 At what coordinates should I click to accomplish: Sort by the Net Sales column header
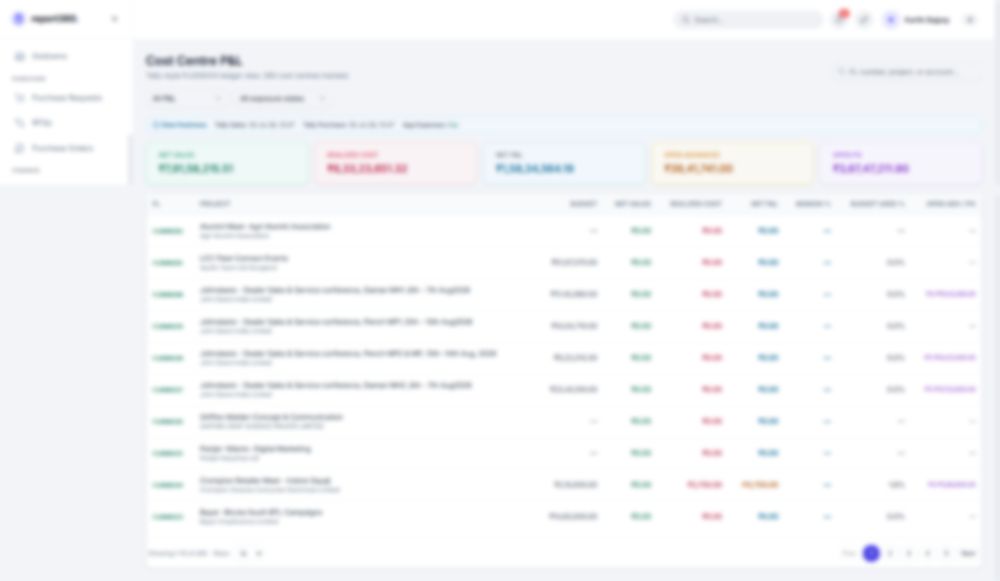[633, 204]
